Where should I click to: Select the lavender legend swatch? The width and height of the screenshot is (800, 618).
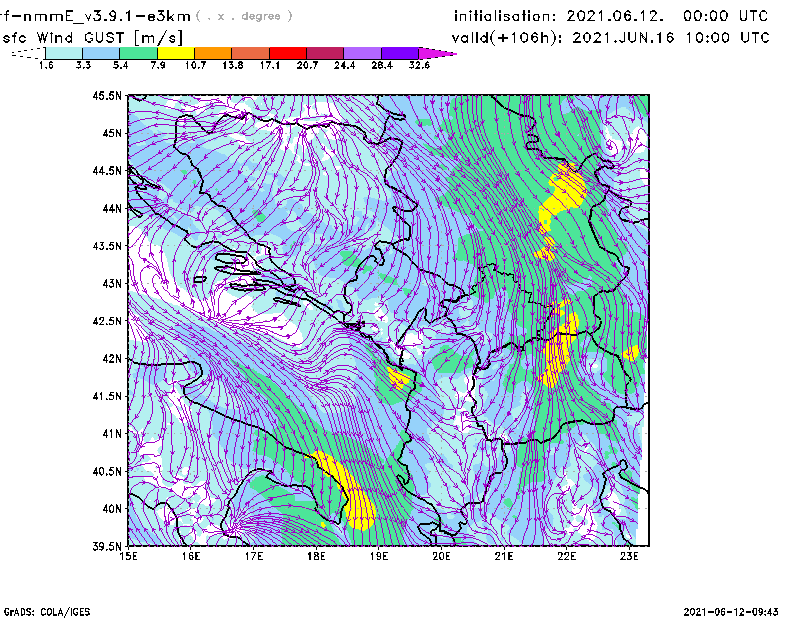pos(362,53)
